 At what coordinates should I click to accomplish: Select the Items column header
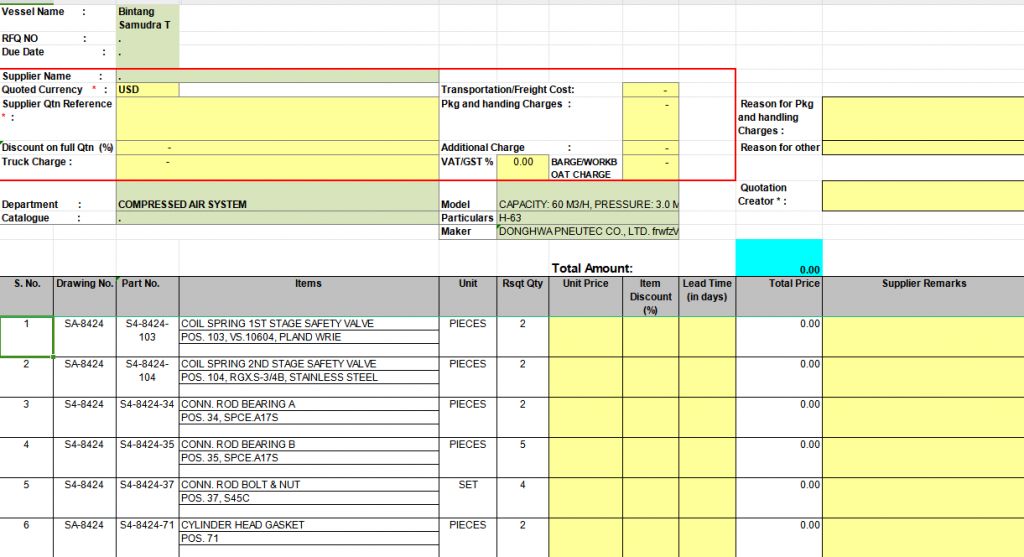(x=308, y=284)
